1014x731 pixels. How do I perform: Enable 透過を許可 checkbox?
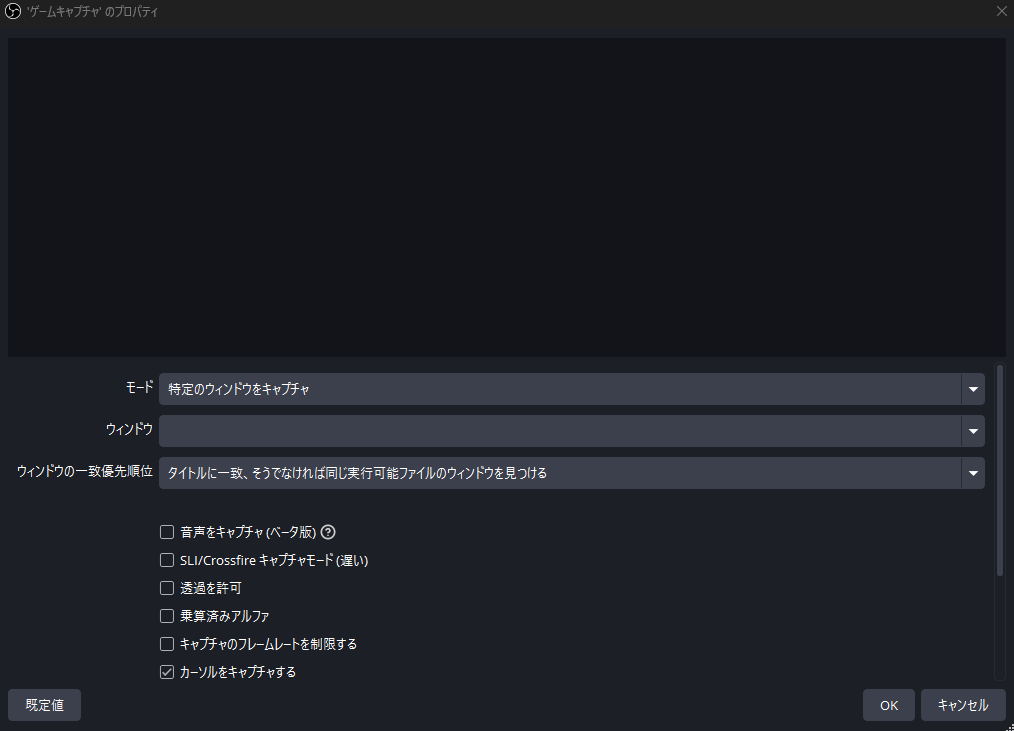[x=167, y=587]
